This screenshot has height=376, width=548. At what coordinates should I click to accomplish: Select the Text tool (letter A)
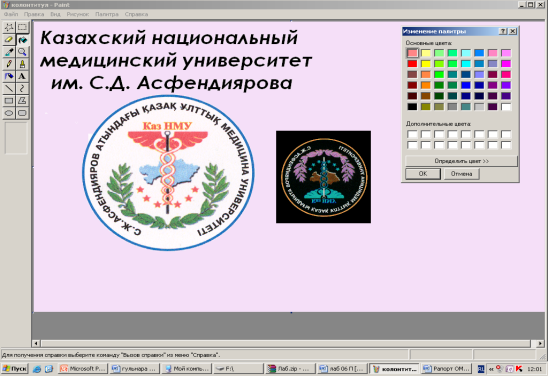pyautogui.click(x=22, y=76)
